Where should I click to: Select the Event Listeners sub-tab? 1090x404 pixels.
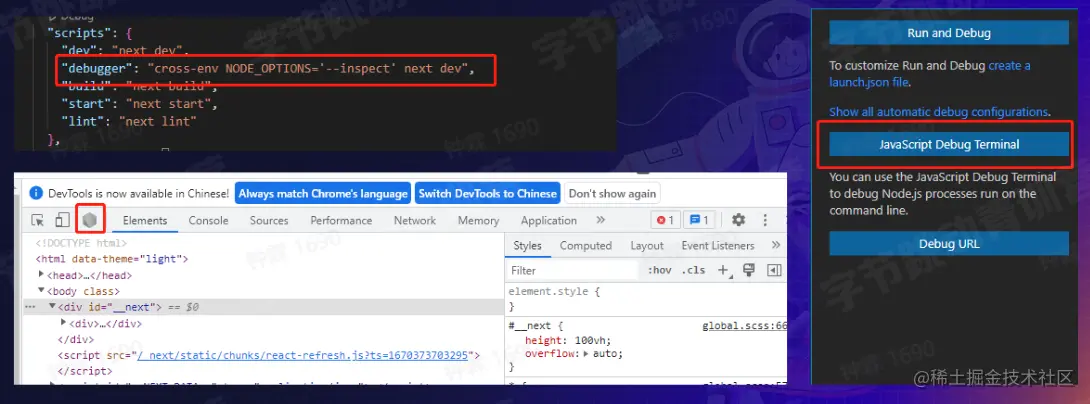coord(718,245)
